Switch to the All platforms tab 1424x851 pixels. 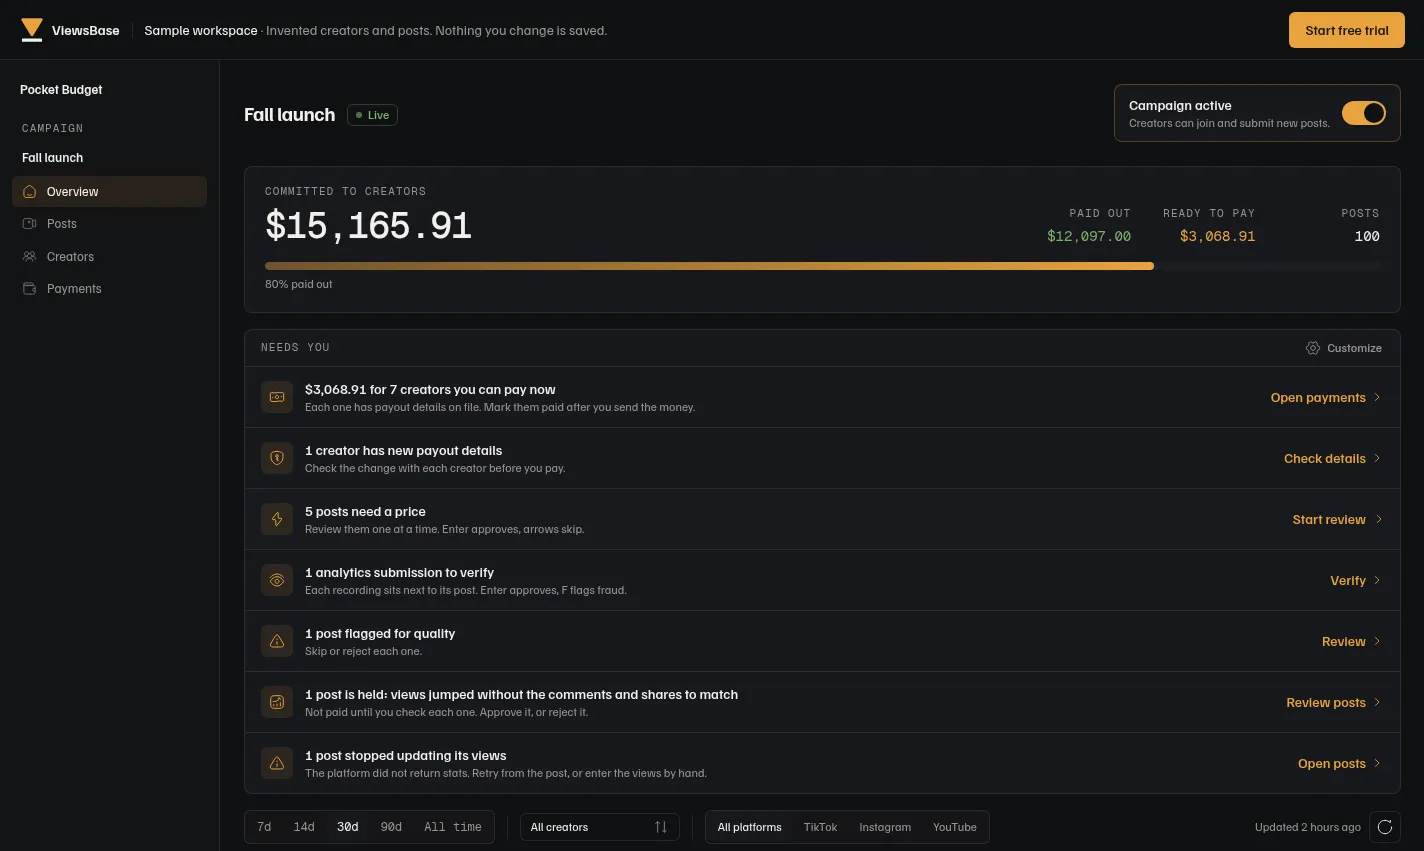(750, 827)
